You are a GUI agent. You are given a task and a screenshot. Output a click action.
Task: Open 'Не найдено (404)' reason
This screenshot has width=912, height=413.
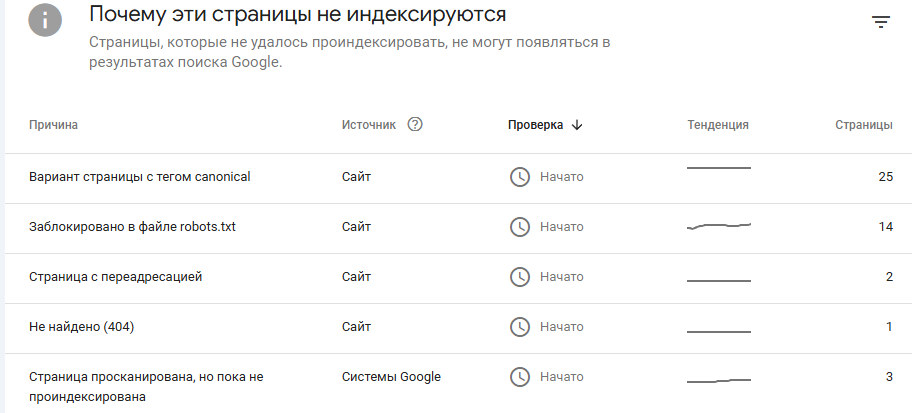[81, 327]
